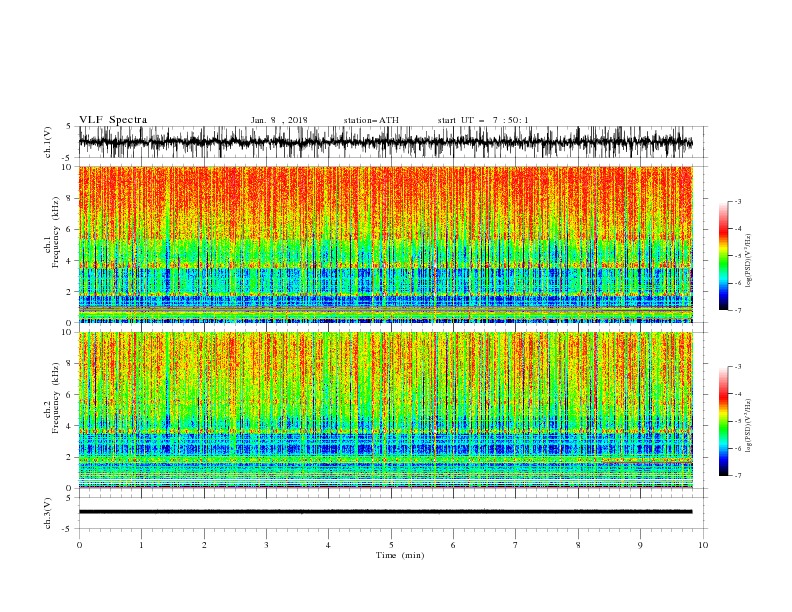792x612 pixels.
Task: Click the upper colorbar 'log(PSD)(V²/Hz)' label
Action: [749, 261]
